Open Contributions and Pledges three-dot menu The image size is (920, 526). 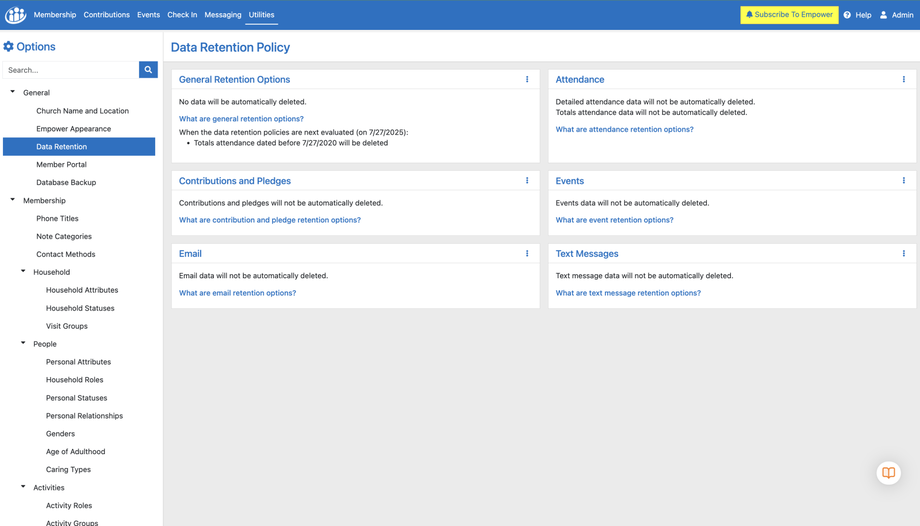tap(527, 181)
